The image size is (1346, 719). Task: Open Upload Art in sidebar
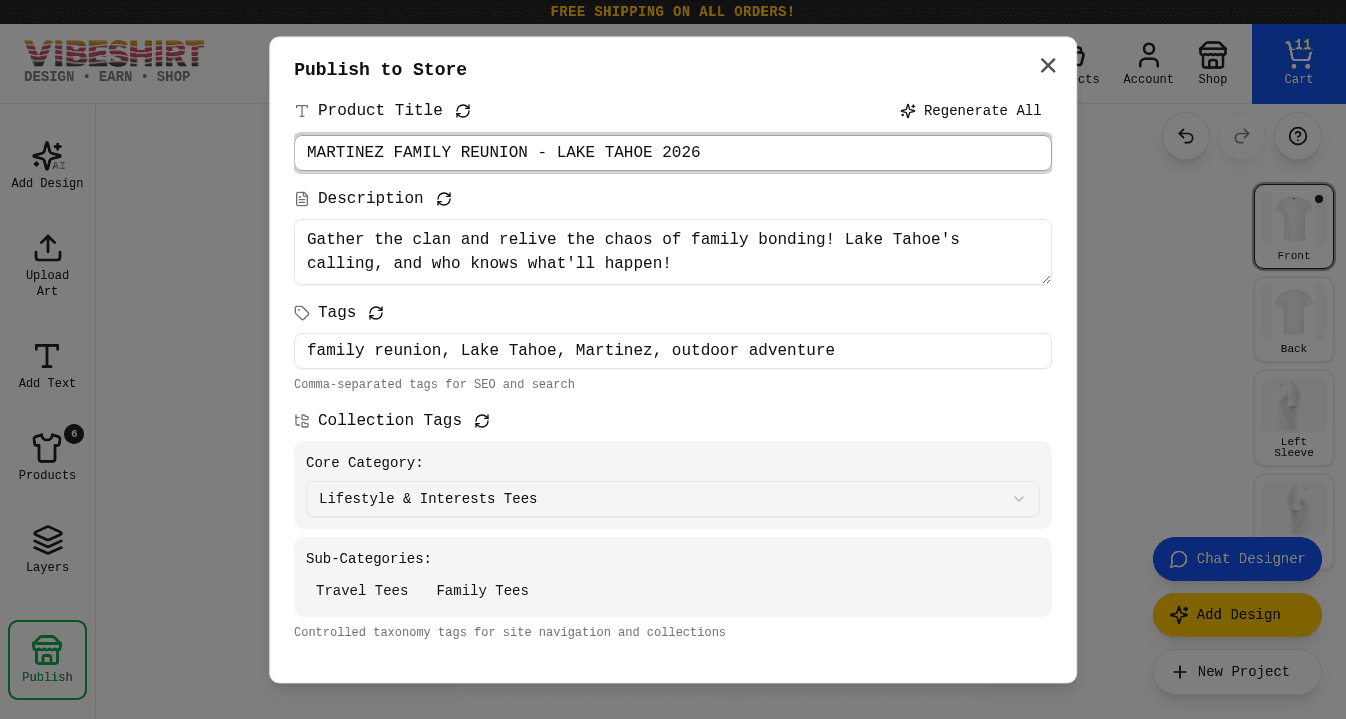point(47,265)
